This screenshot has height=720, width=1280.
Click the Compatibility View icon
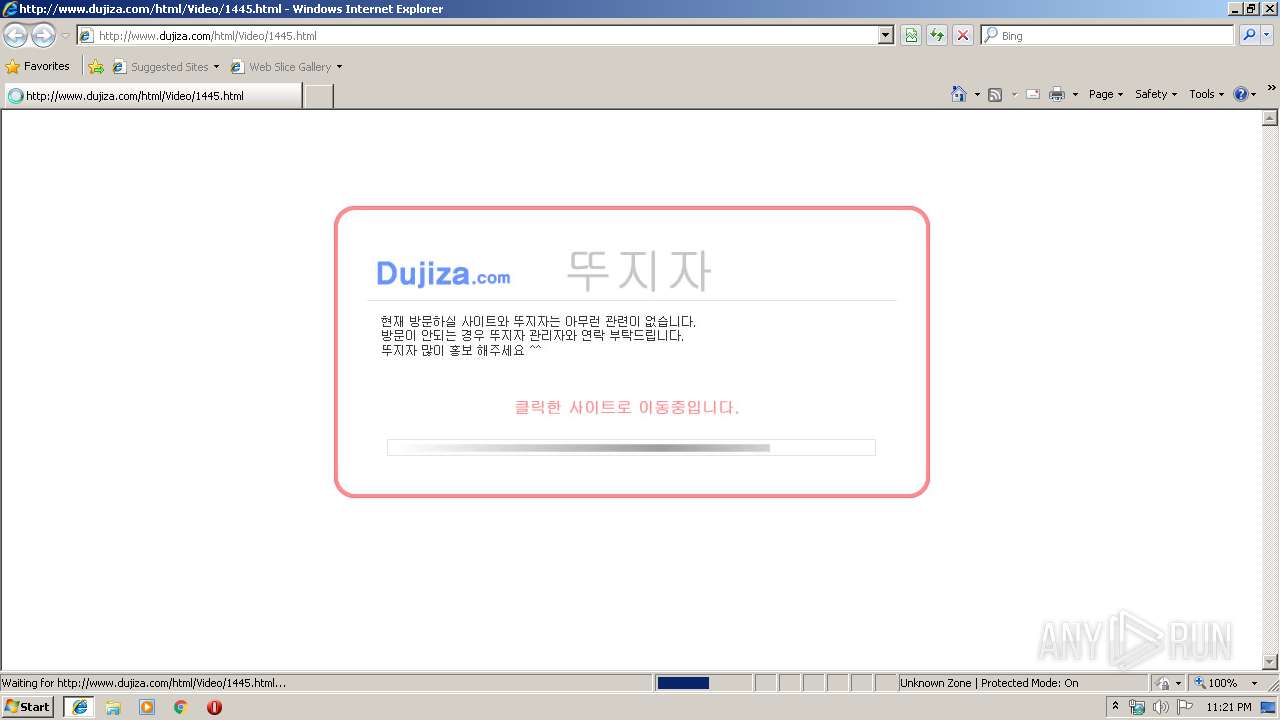point(911,36)
